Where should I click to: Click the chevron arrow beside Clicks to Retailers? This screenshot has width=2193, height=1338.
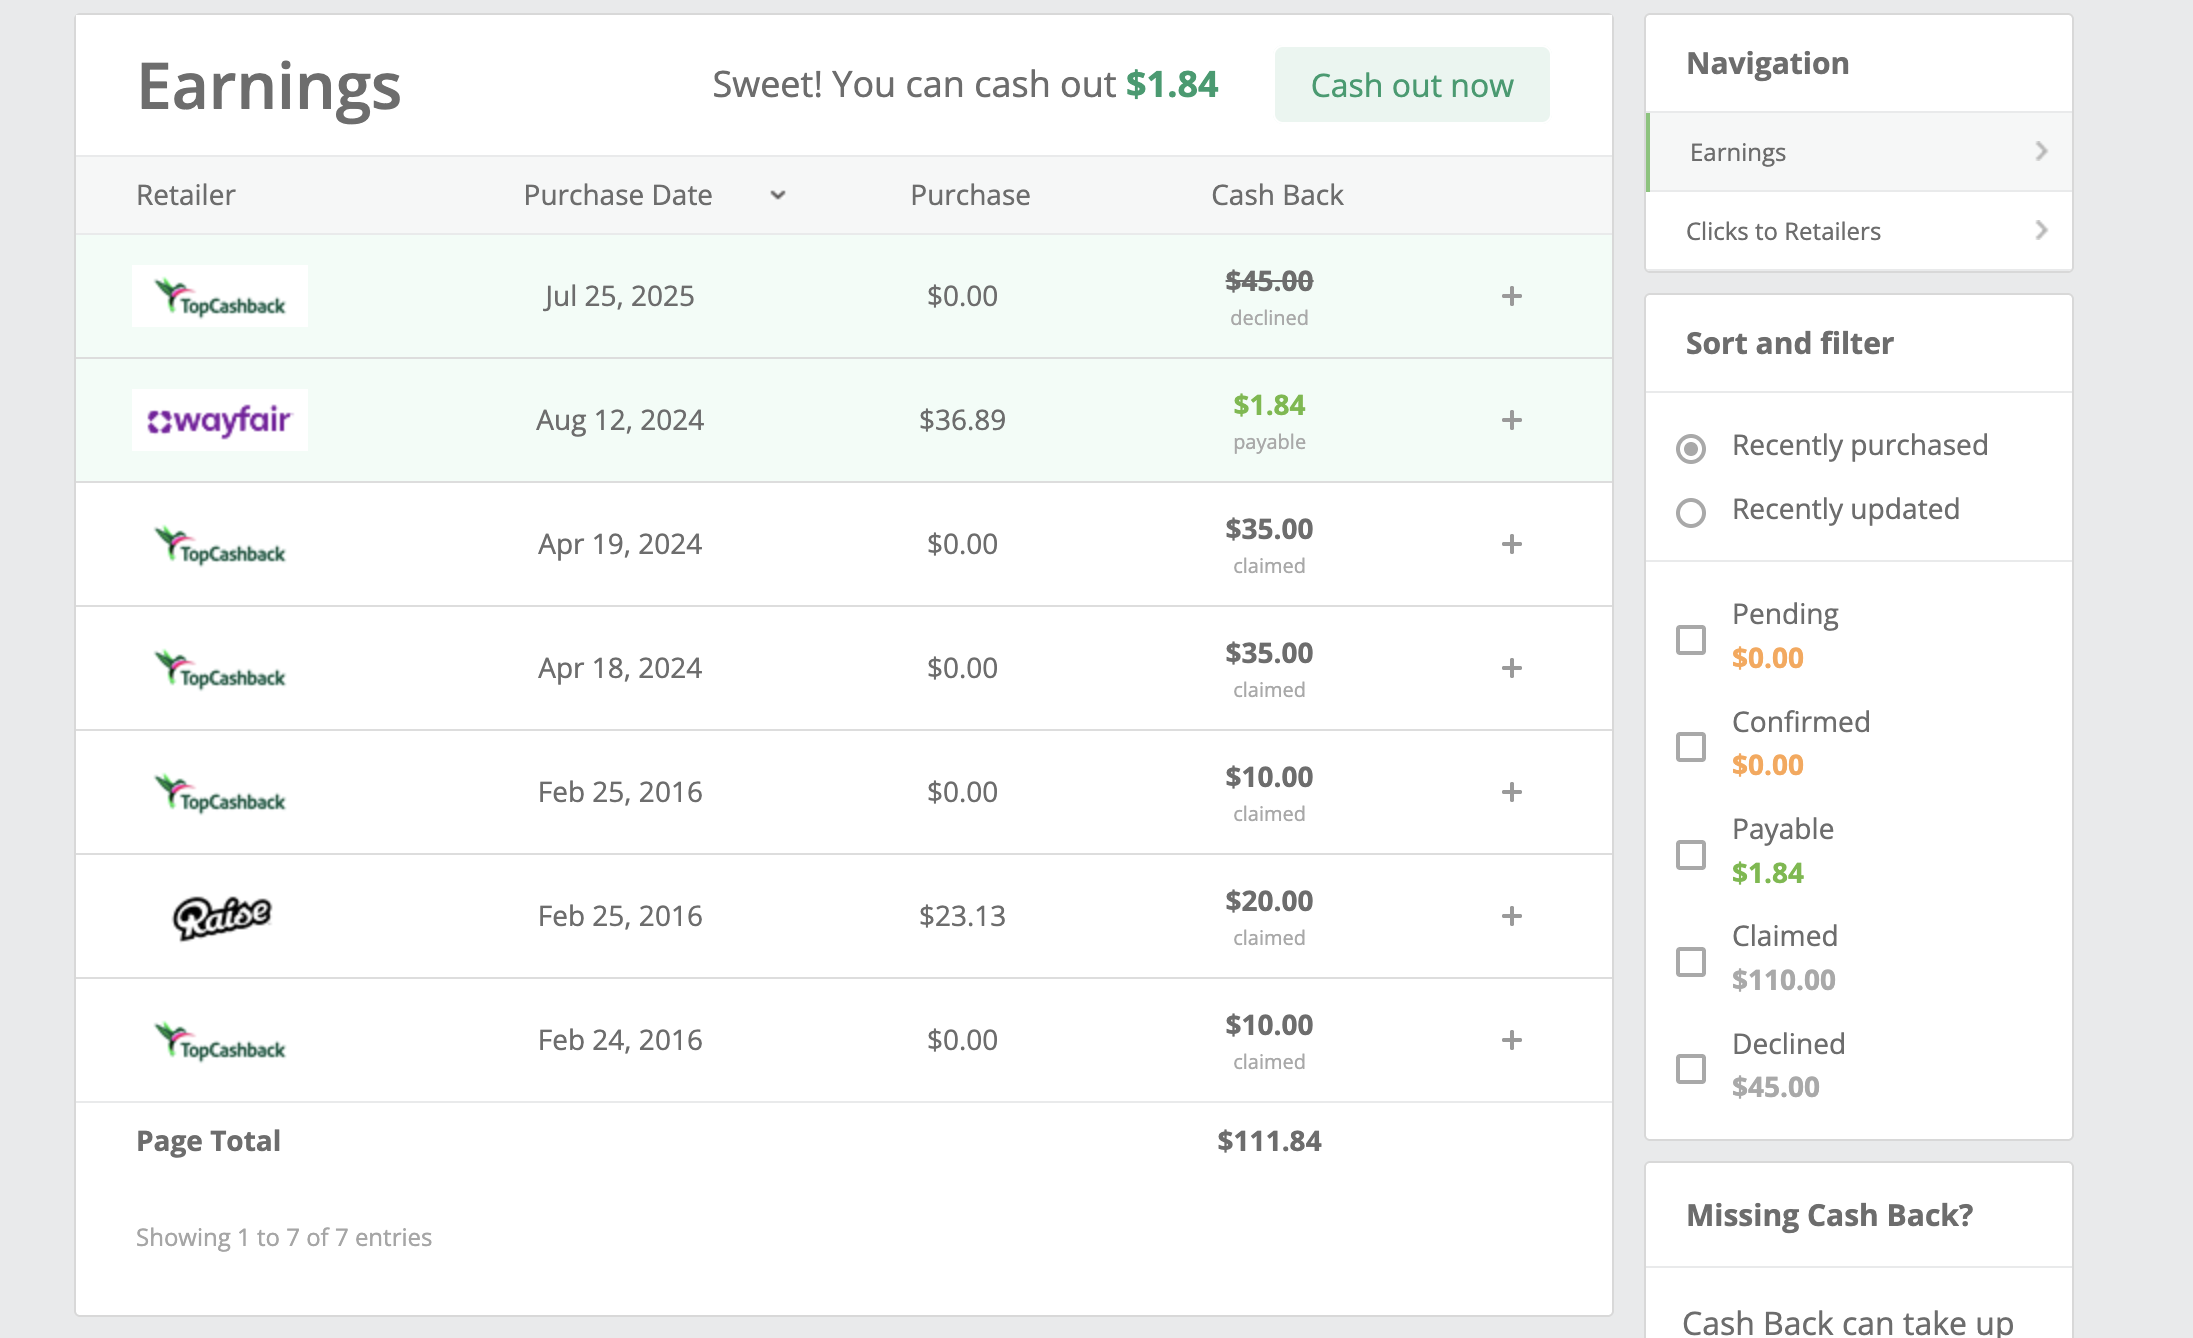[2041, 230]
